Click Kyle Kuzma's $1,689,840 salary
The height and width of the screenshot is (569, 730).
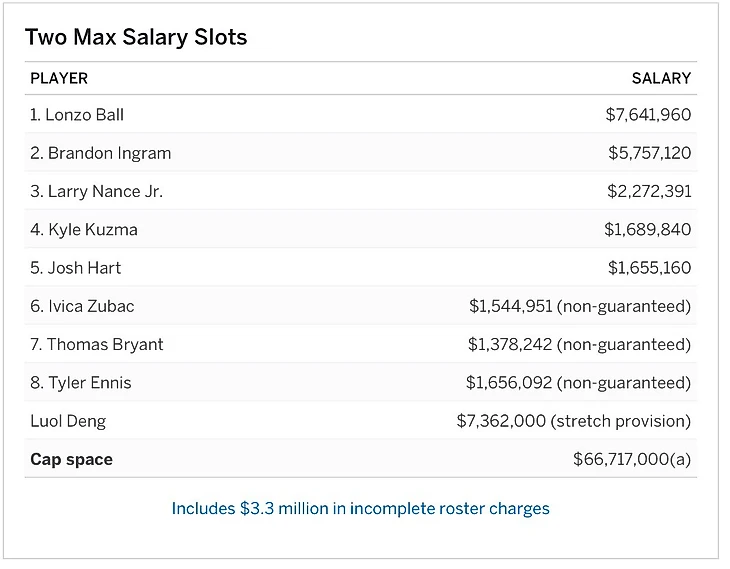coord(647,229)
